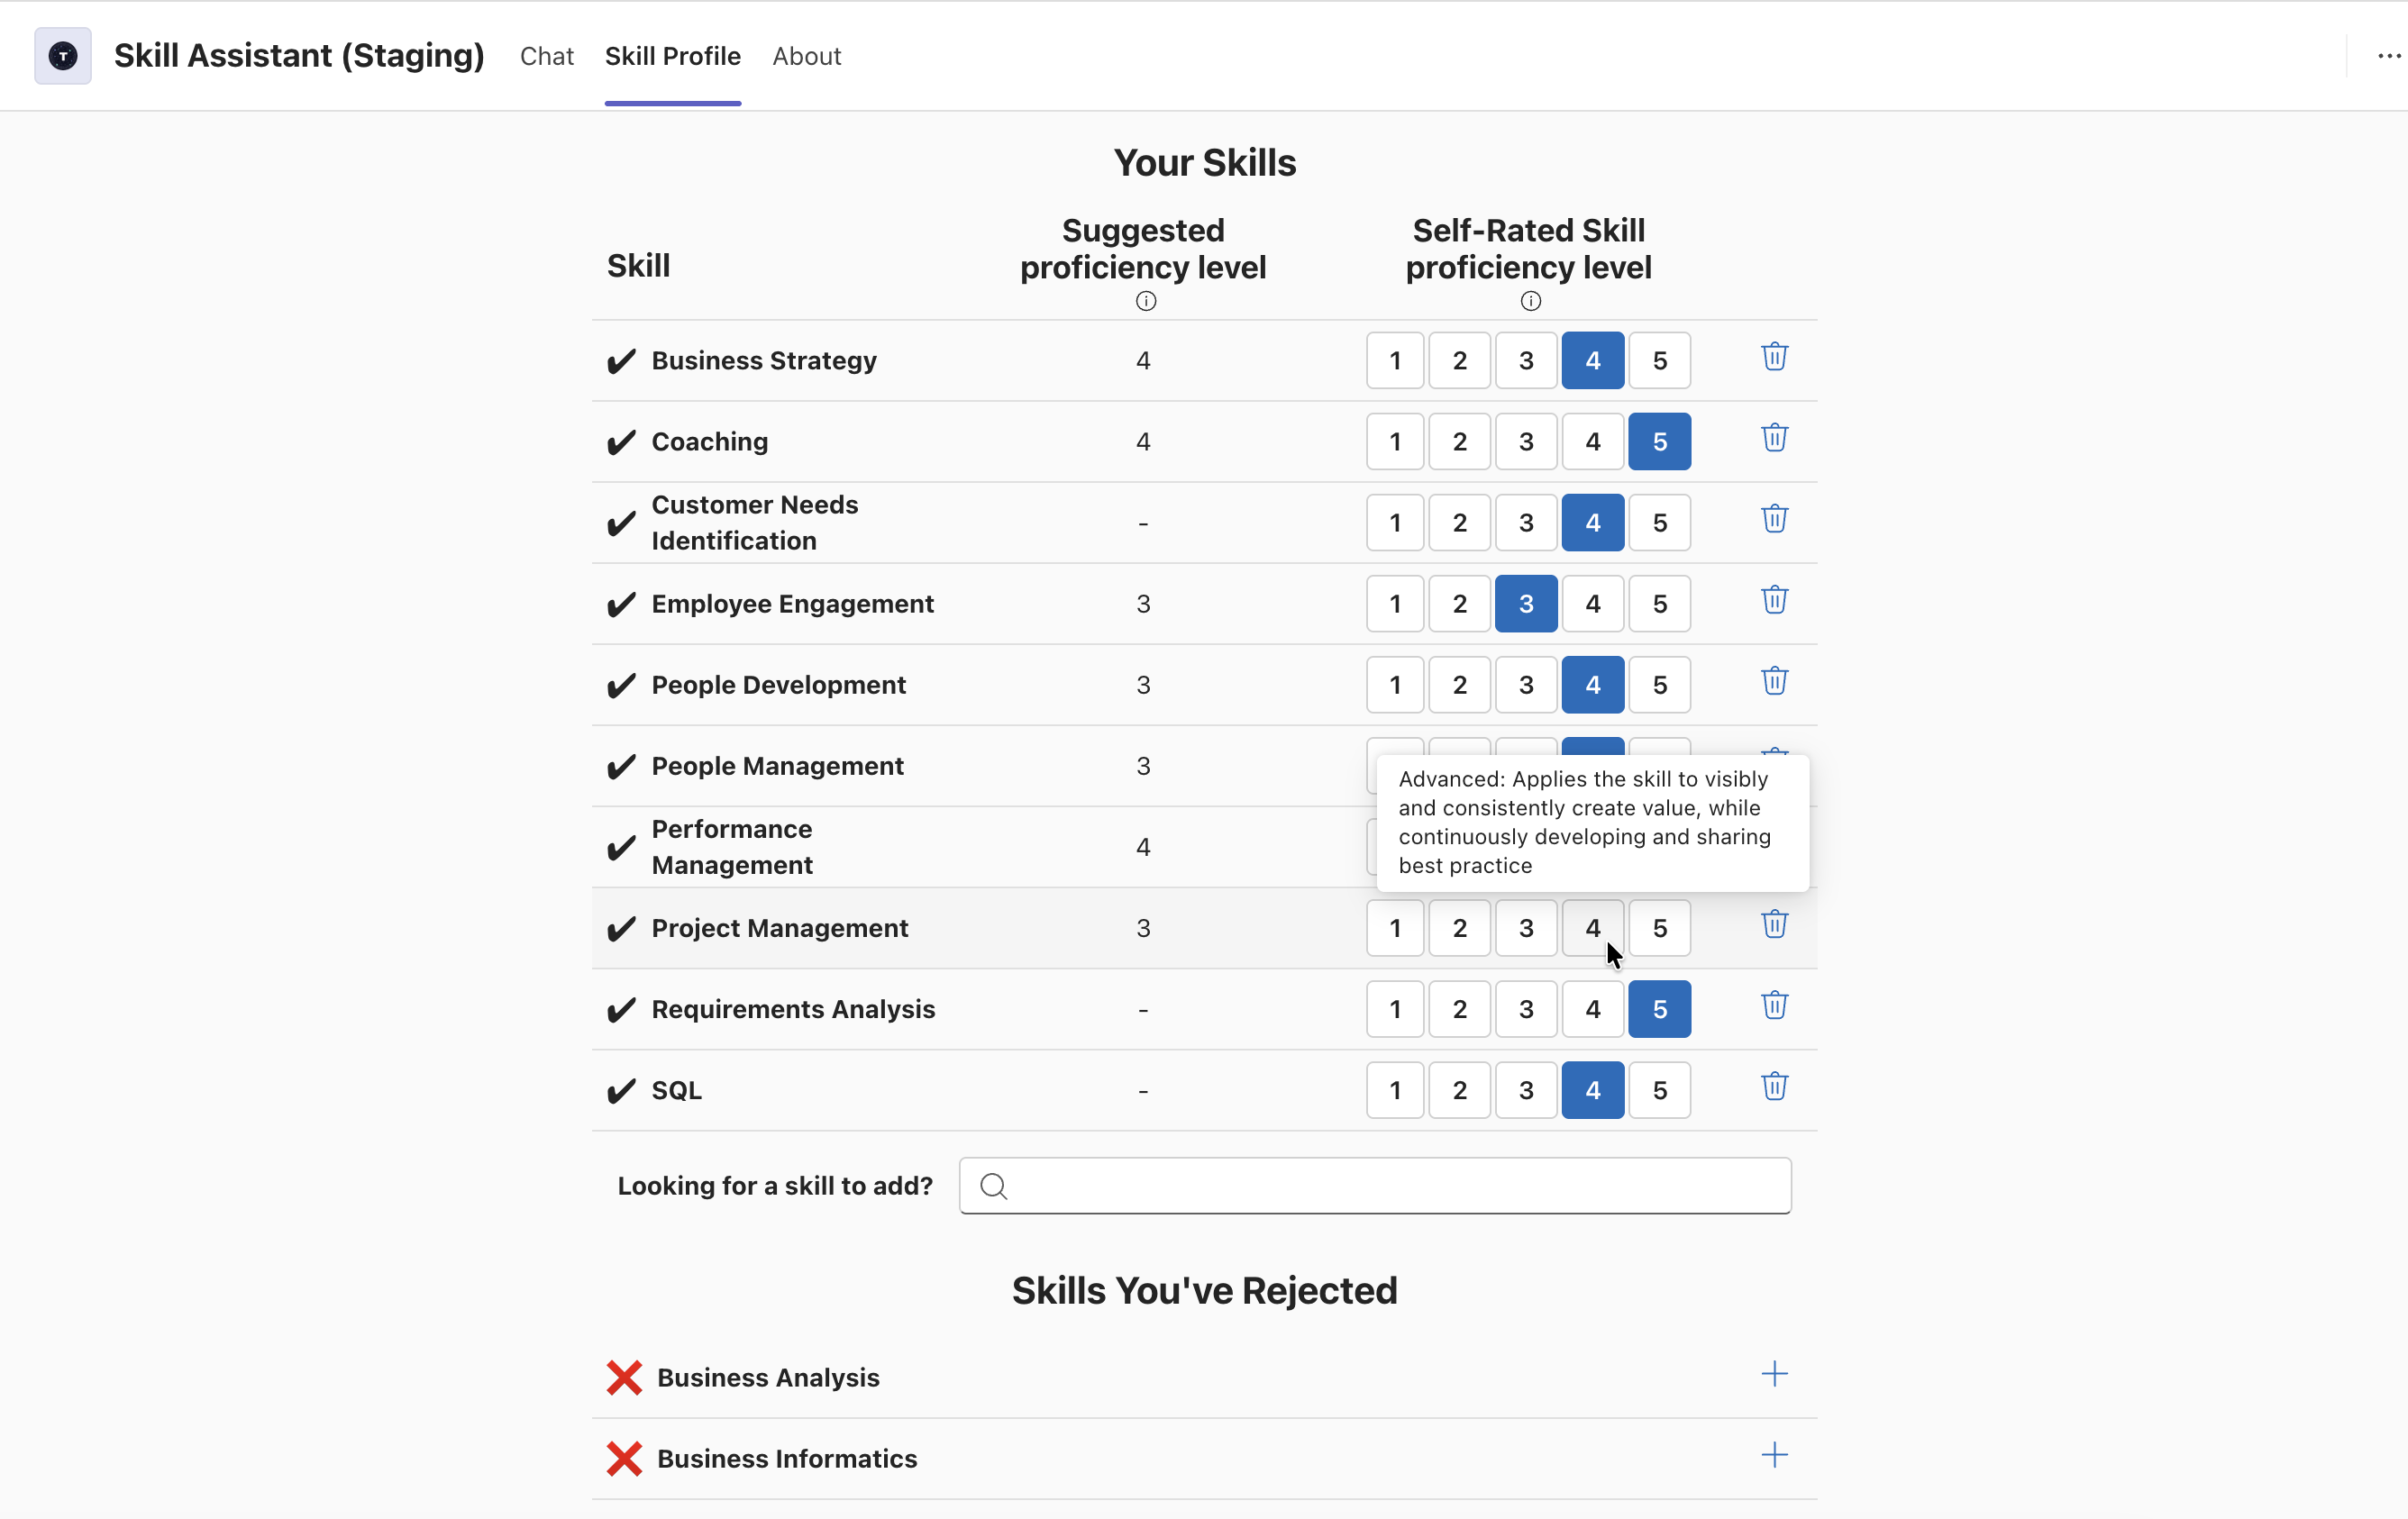Open the About tab

coord(806,56)
